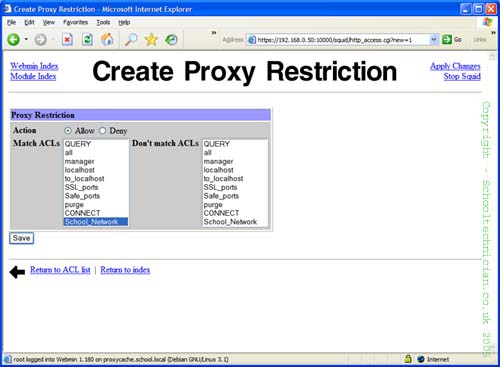Follow Return to ACL list link

[60, 270]
